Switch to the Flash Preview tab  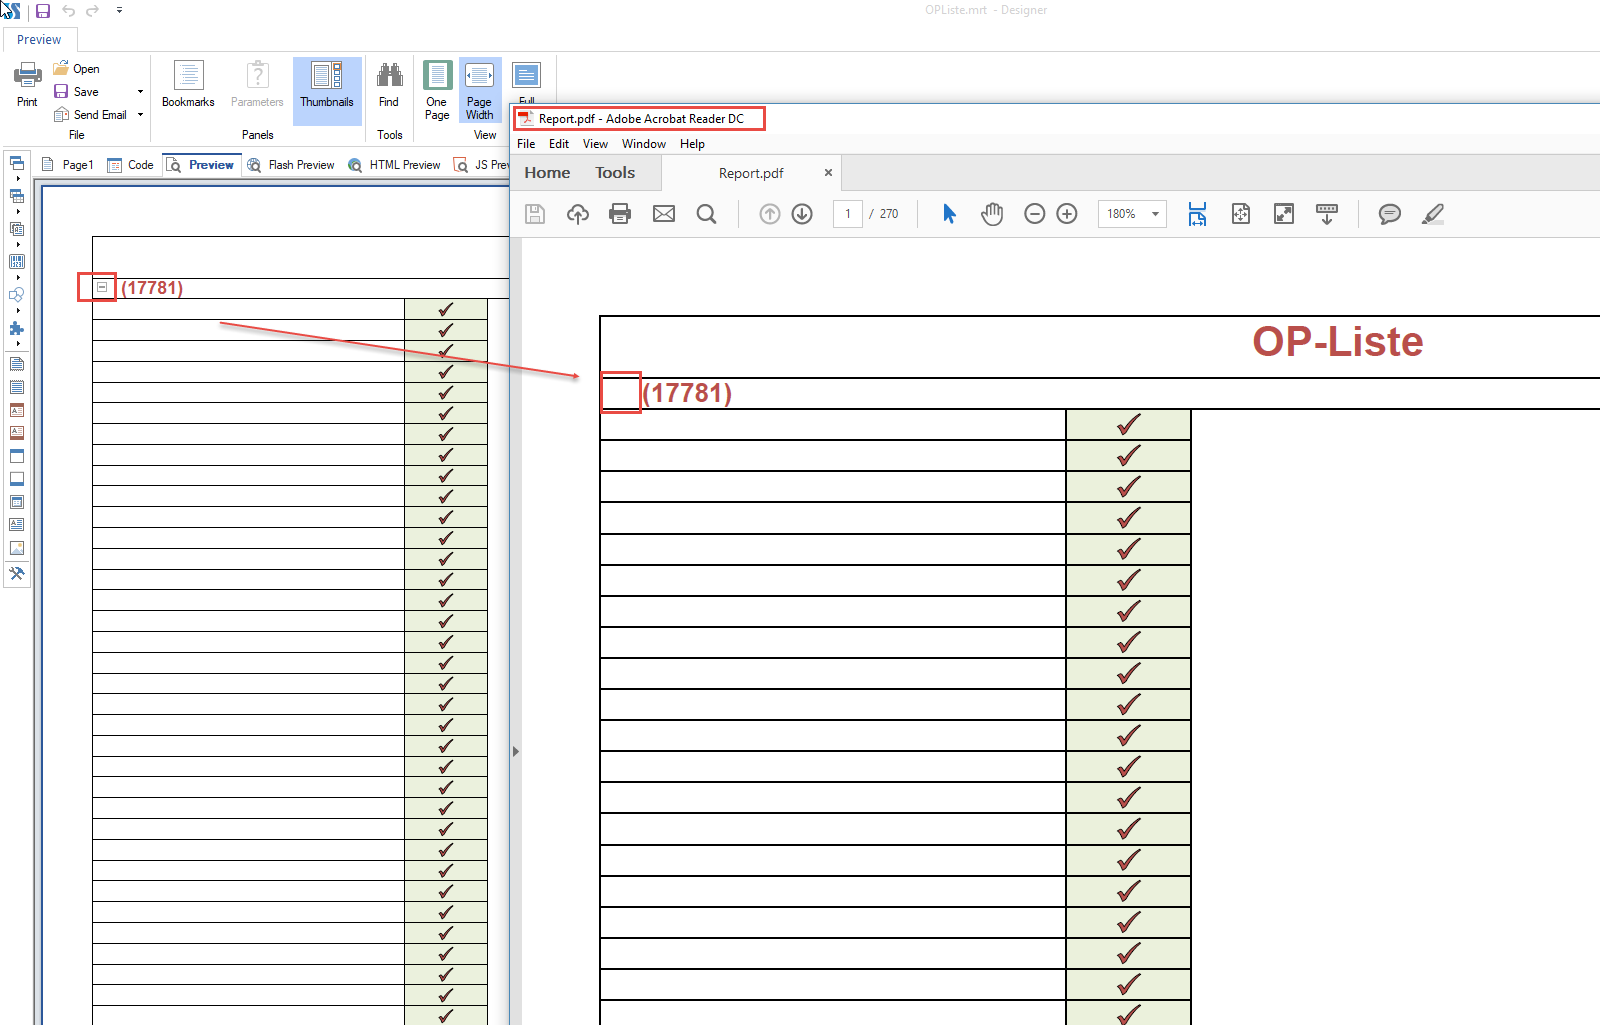[x=292, y=165]
